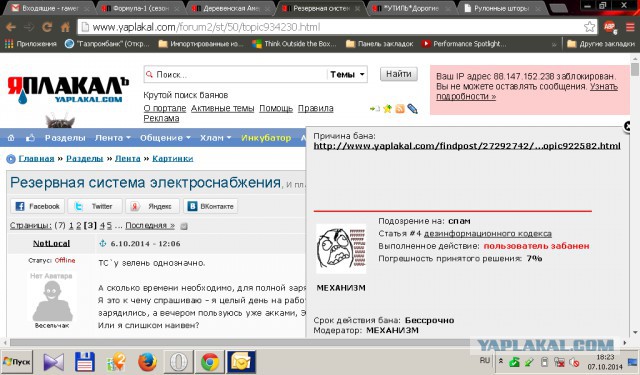Screen dimensions: 640x375
Task: Open Performance Spotlight bookmark
Action: [x=464, y=44]
